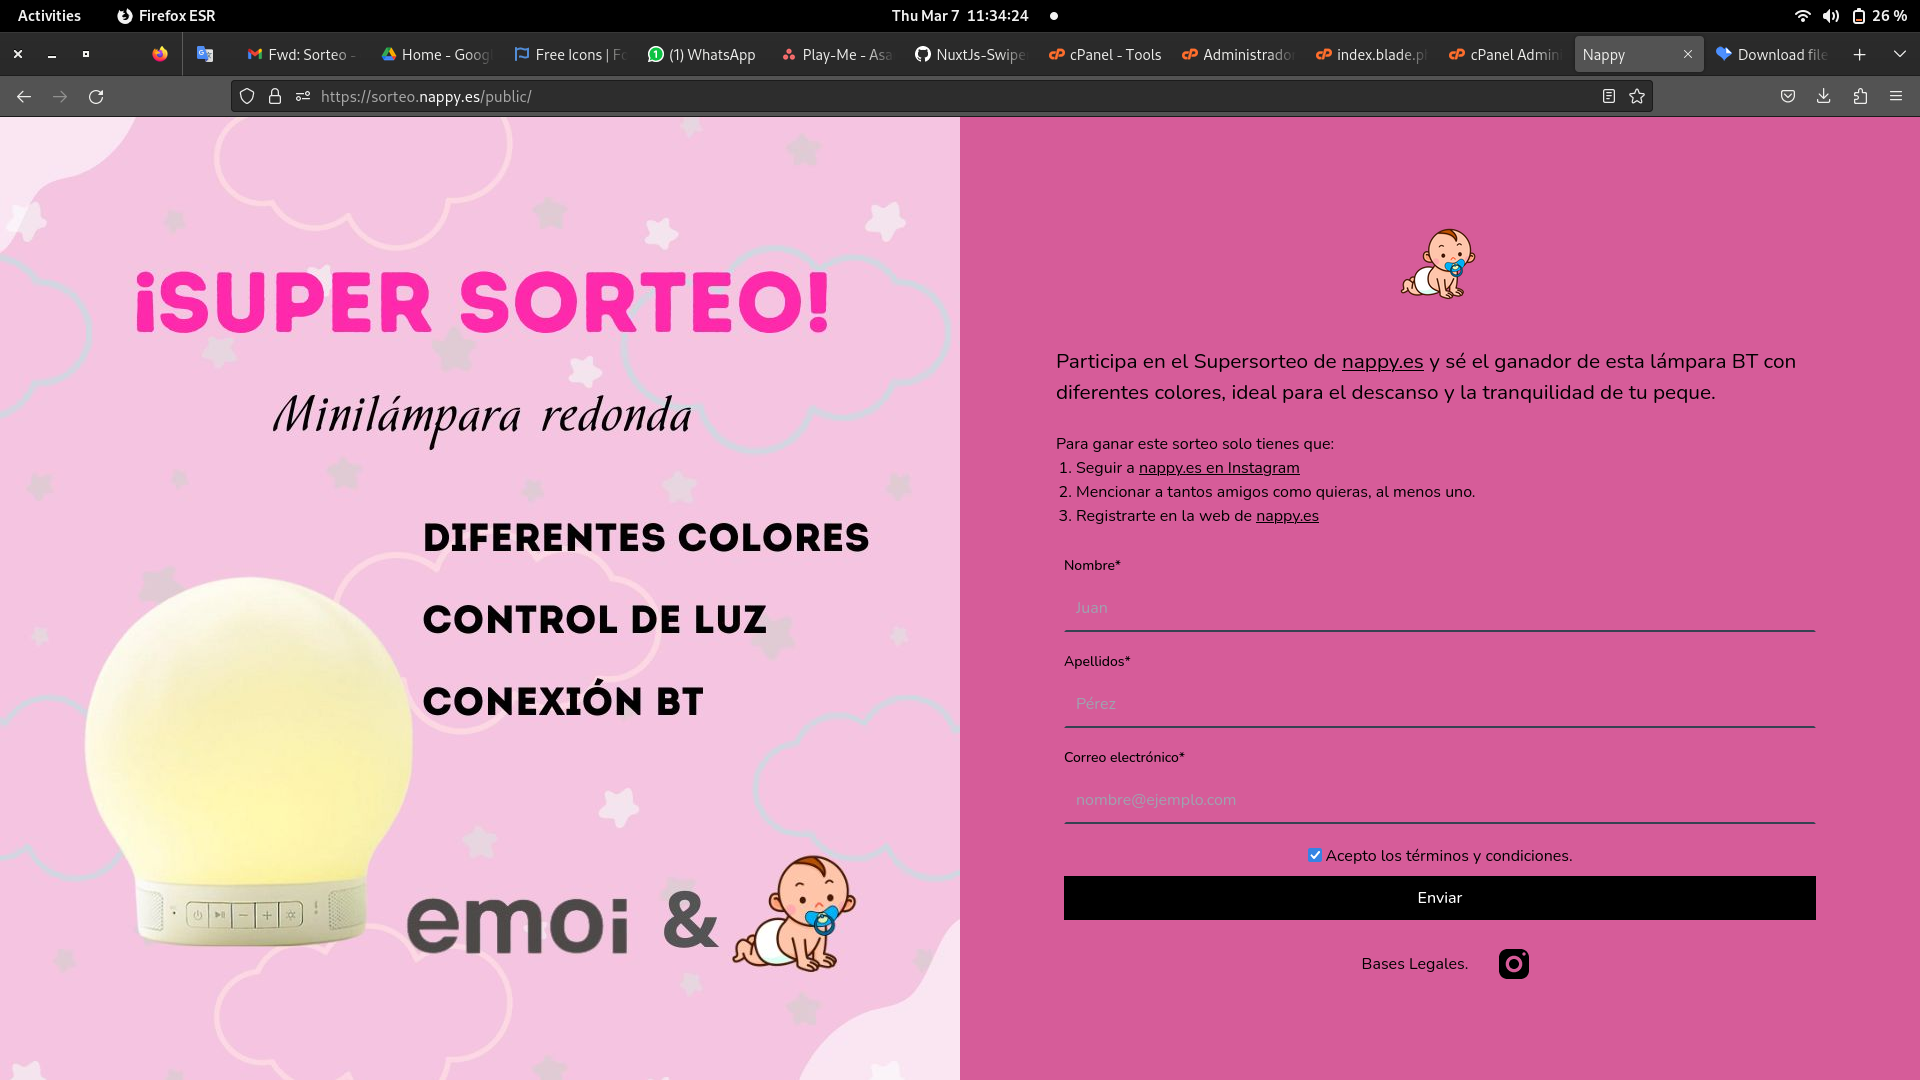Click the Reader View icon in address bar
The image size is (1920, 1080).
click(x=1607, y=96)
